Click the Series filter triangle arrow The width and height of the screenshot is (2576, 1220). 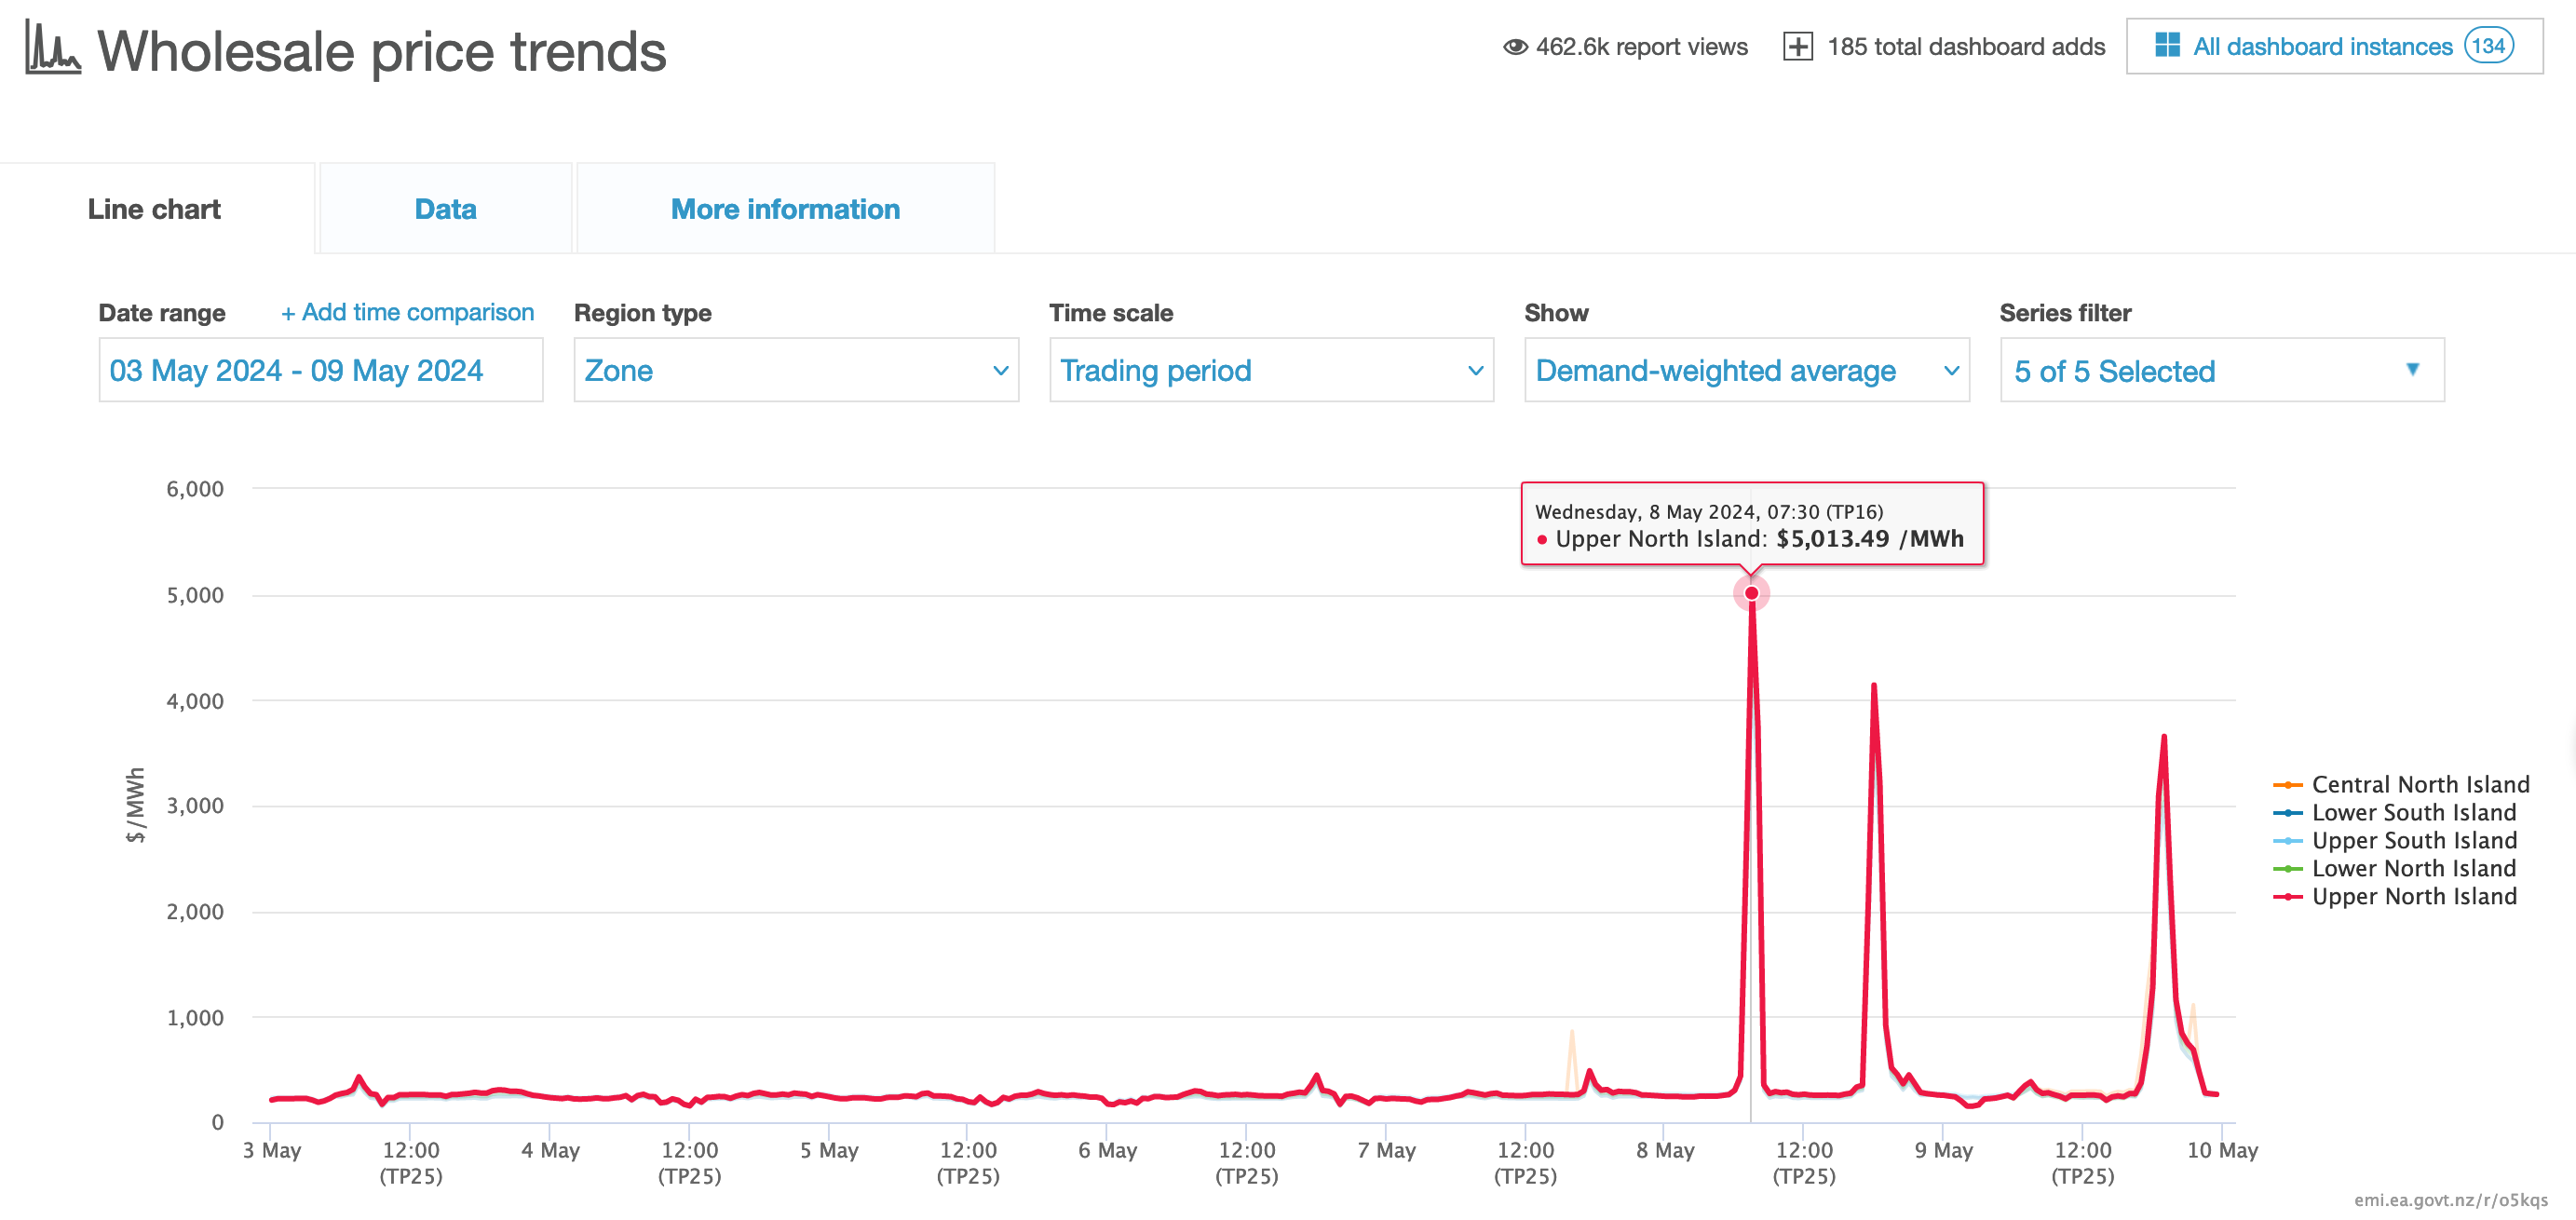(2412, 370)
